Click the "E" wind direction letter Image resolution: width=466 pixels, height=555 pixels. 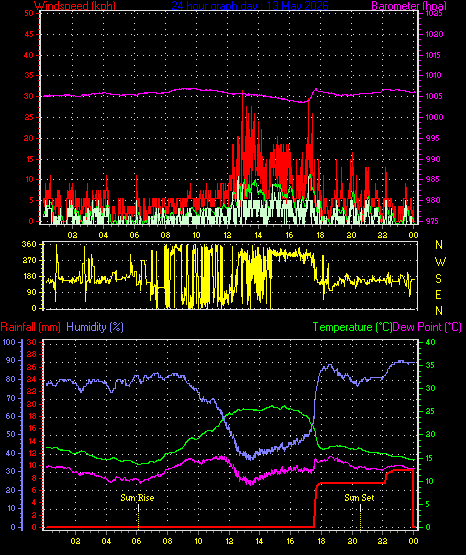[x=438, y=294]
